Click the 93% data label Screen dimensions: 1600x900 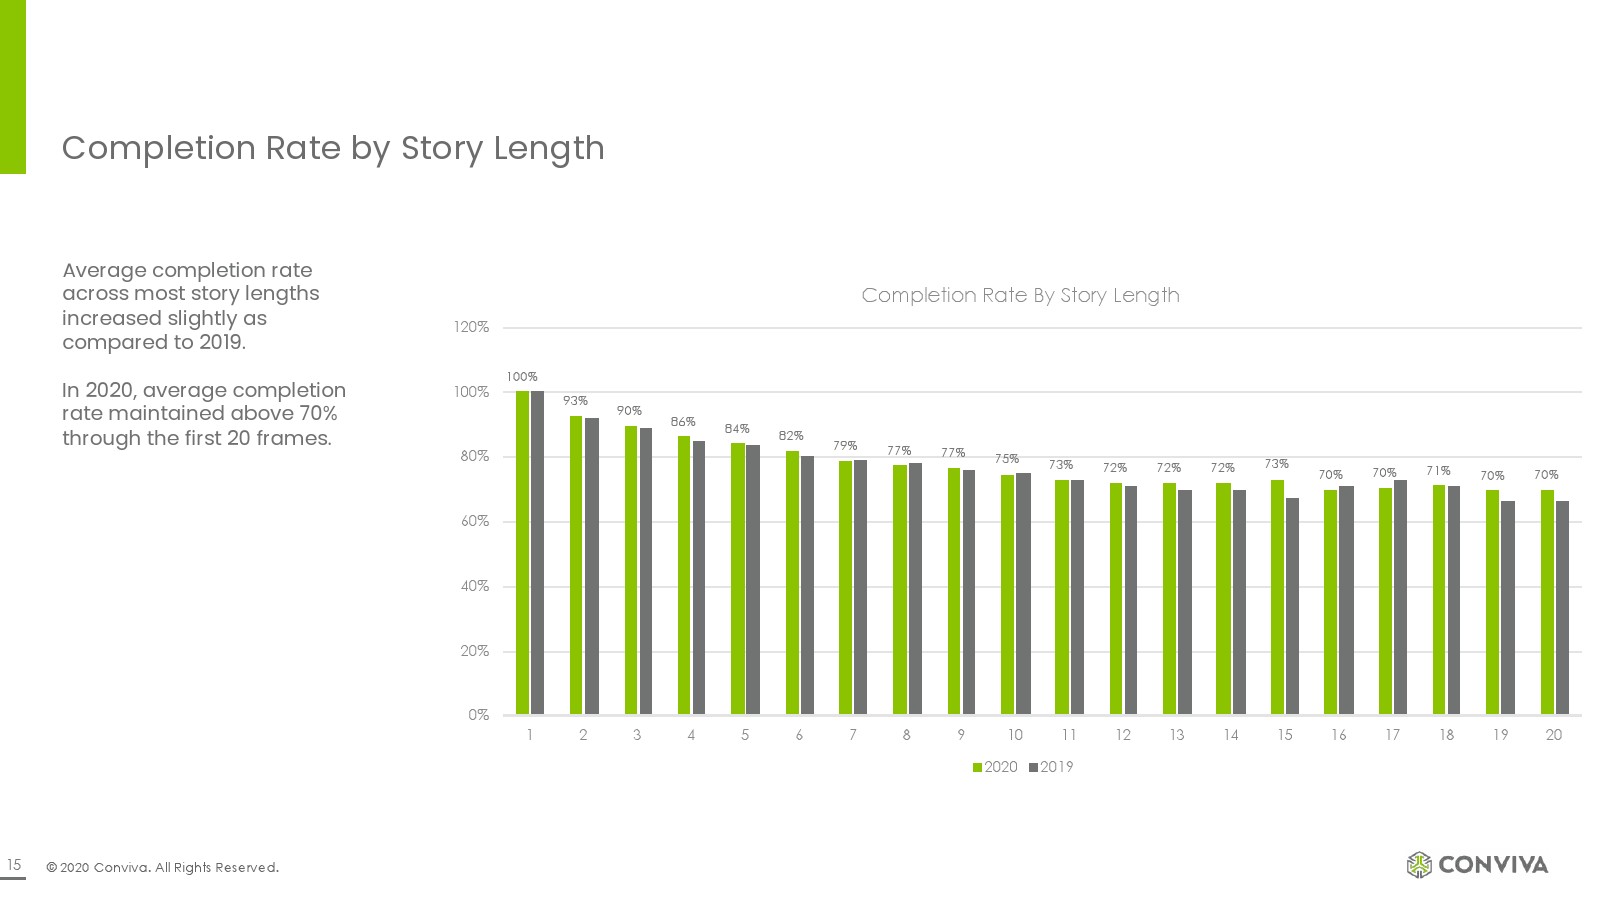click(x=575, y=401)
